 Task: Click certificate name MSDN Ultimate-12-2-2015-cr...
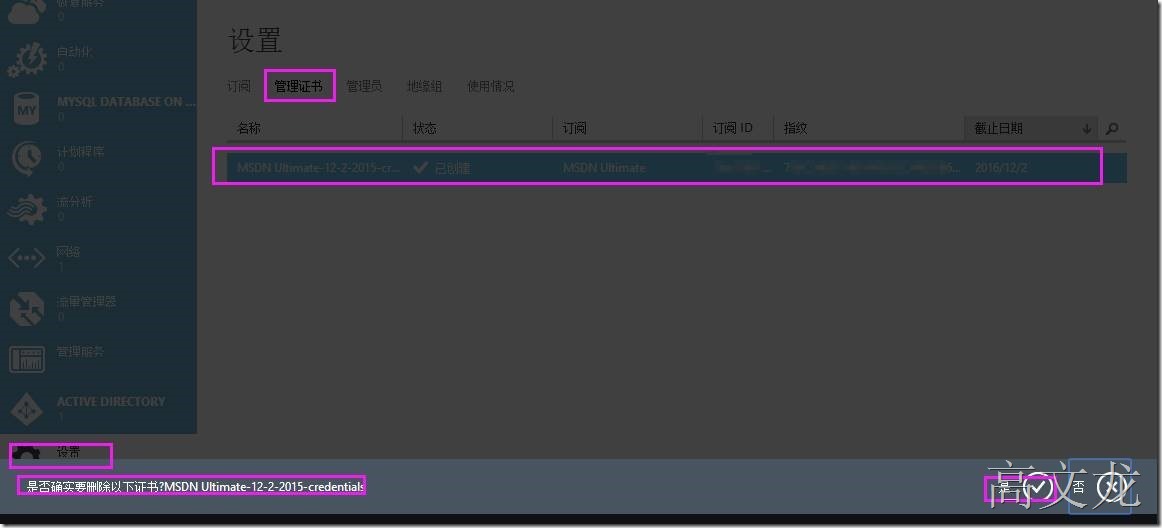tap(319, 168)
